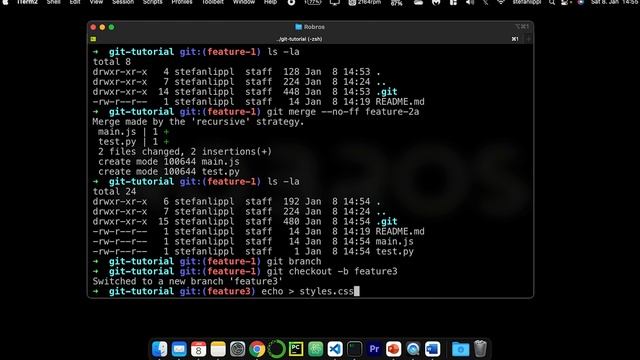The image size is (640, 360).
Task: Open PowerPoint from the dock
Action: pyautogui.click(x=393, y=349)
